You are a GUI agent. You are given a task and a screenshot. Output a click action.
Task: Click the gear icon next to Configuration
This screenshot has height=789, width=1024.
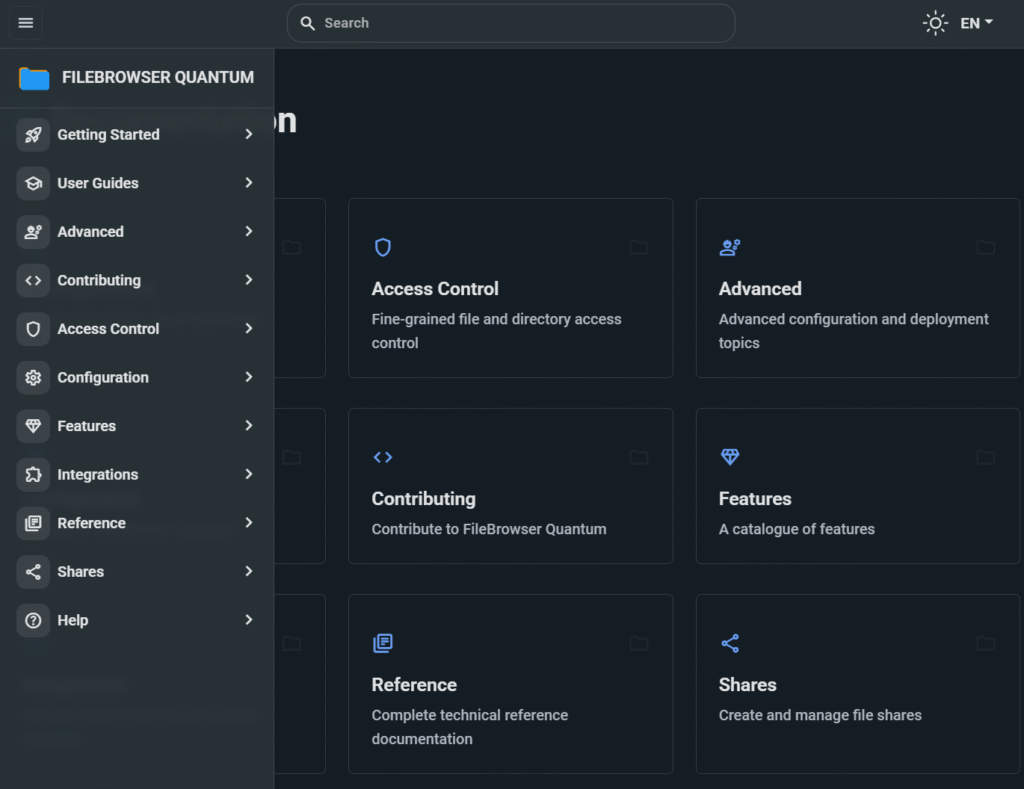click(x=33, y=378)
